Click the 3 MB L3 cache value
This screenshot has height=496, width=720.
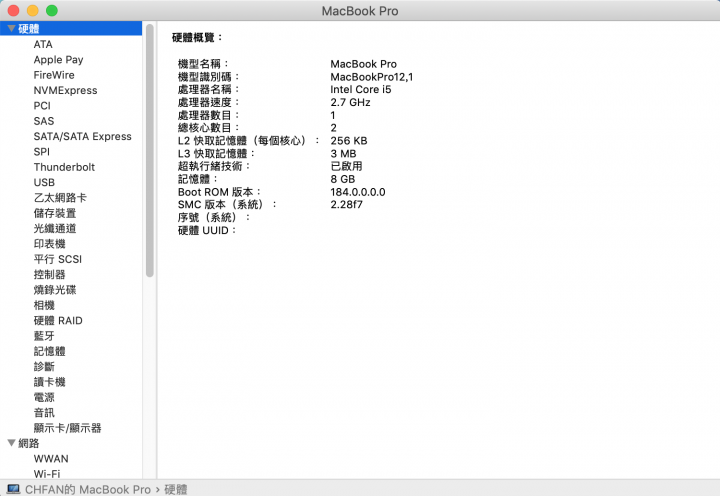(343, 153)
